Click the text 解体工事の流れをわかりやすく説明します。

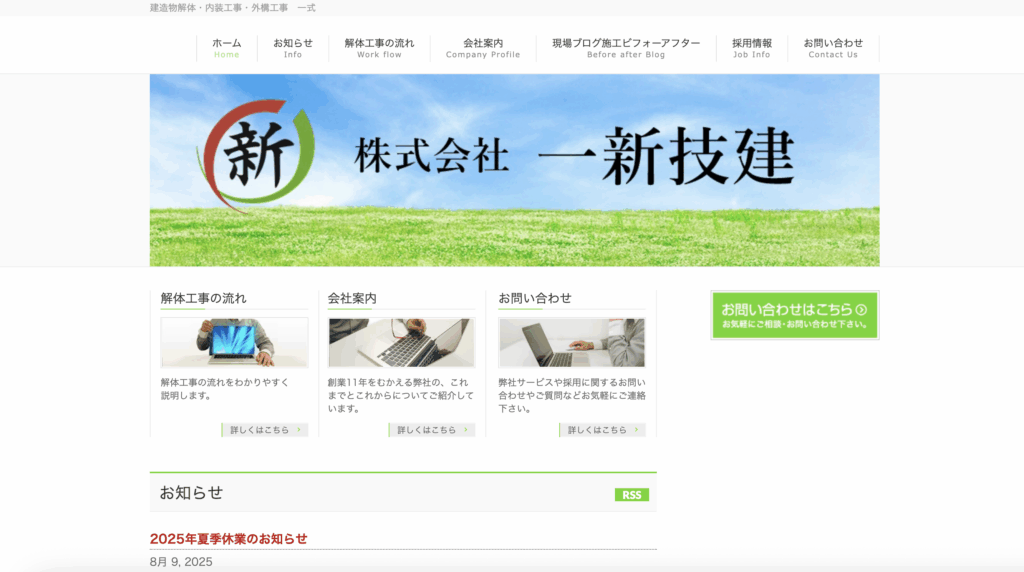225,389
